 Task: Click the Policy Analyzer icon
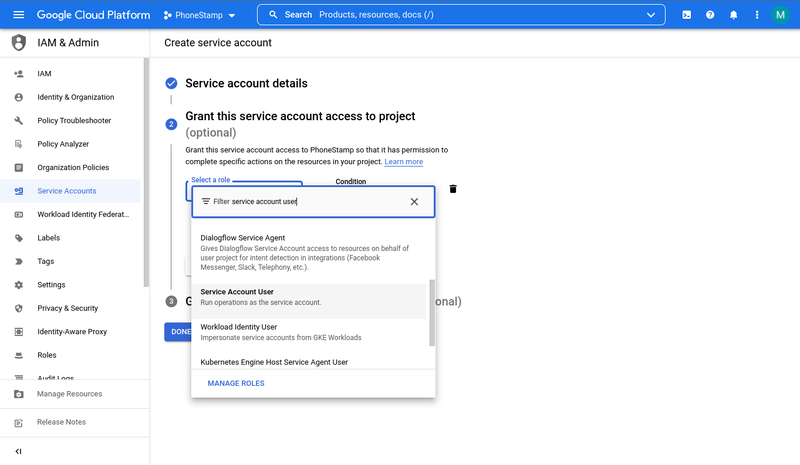pos(19,144)
